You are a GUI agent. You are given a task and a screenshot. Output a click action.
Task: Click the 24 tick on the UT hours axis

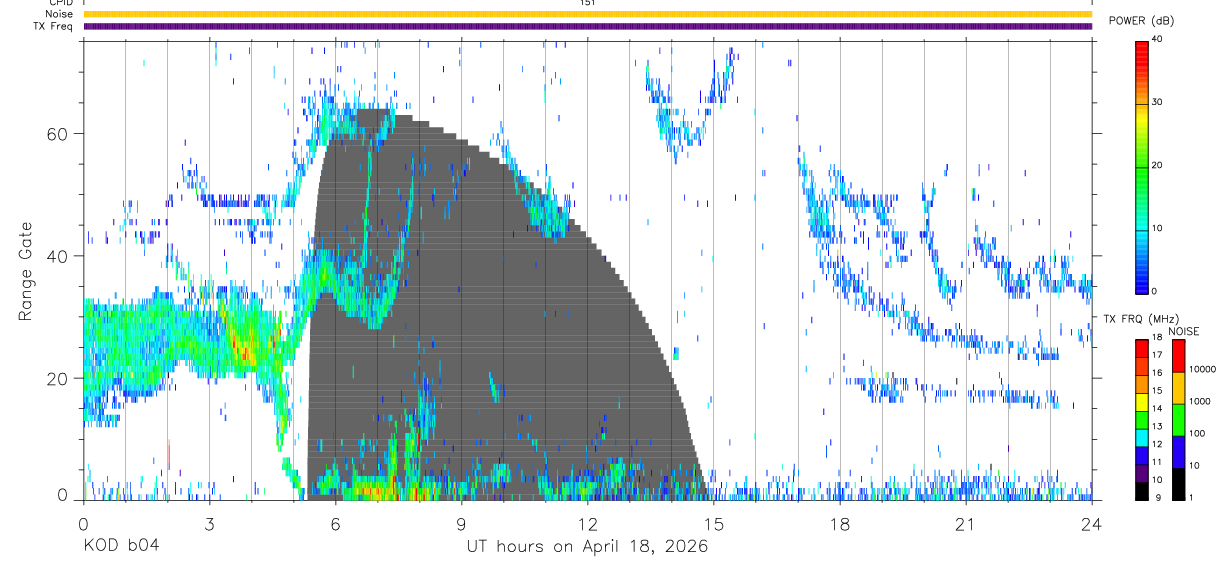[x=1092, y=524]
